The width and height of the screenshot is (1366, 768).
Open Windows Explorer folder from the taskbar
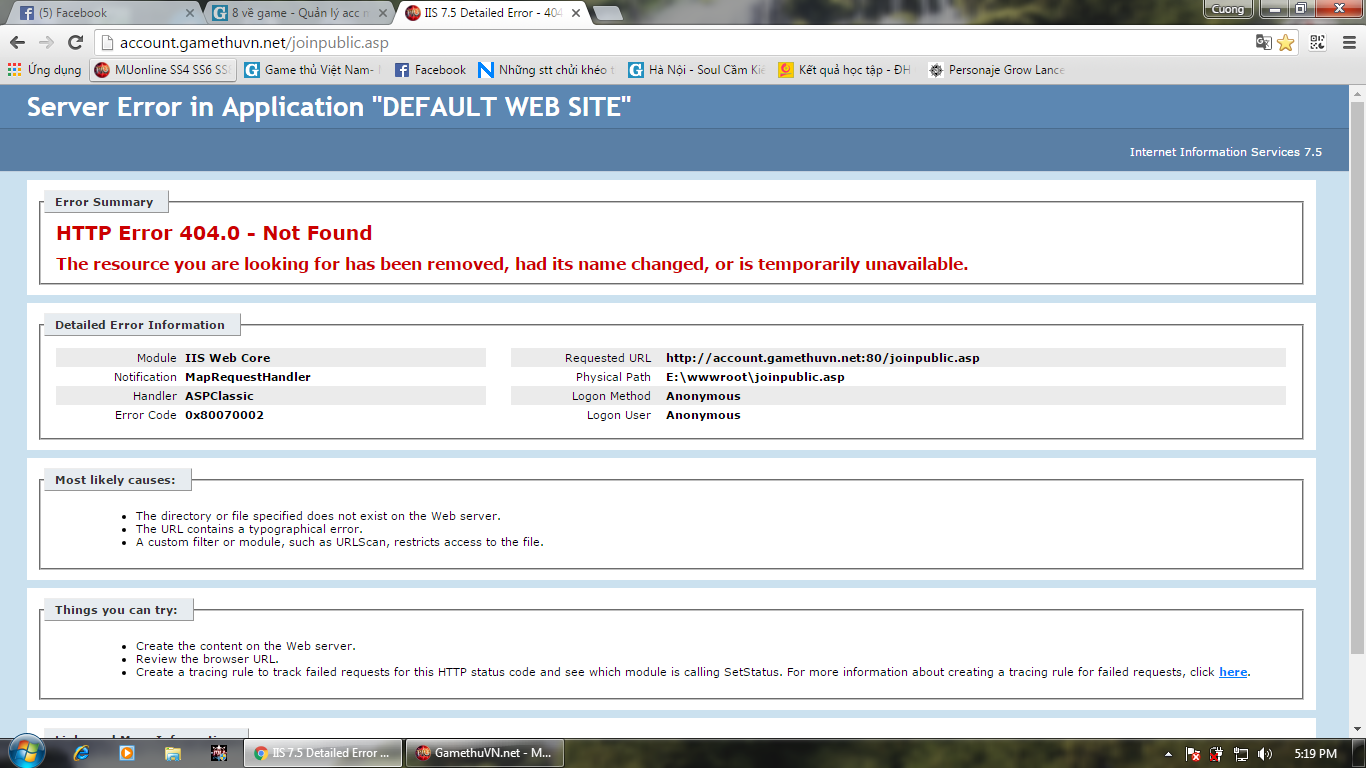click(173, 753)
